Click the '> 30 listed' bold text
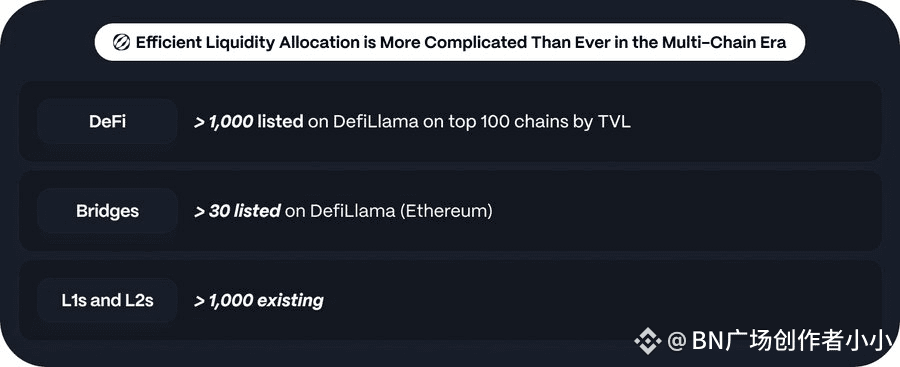Screen dimensions: 900x367 (237, 211)
